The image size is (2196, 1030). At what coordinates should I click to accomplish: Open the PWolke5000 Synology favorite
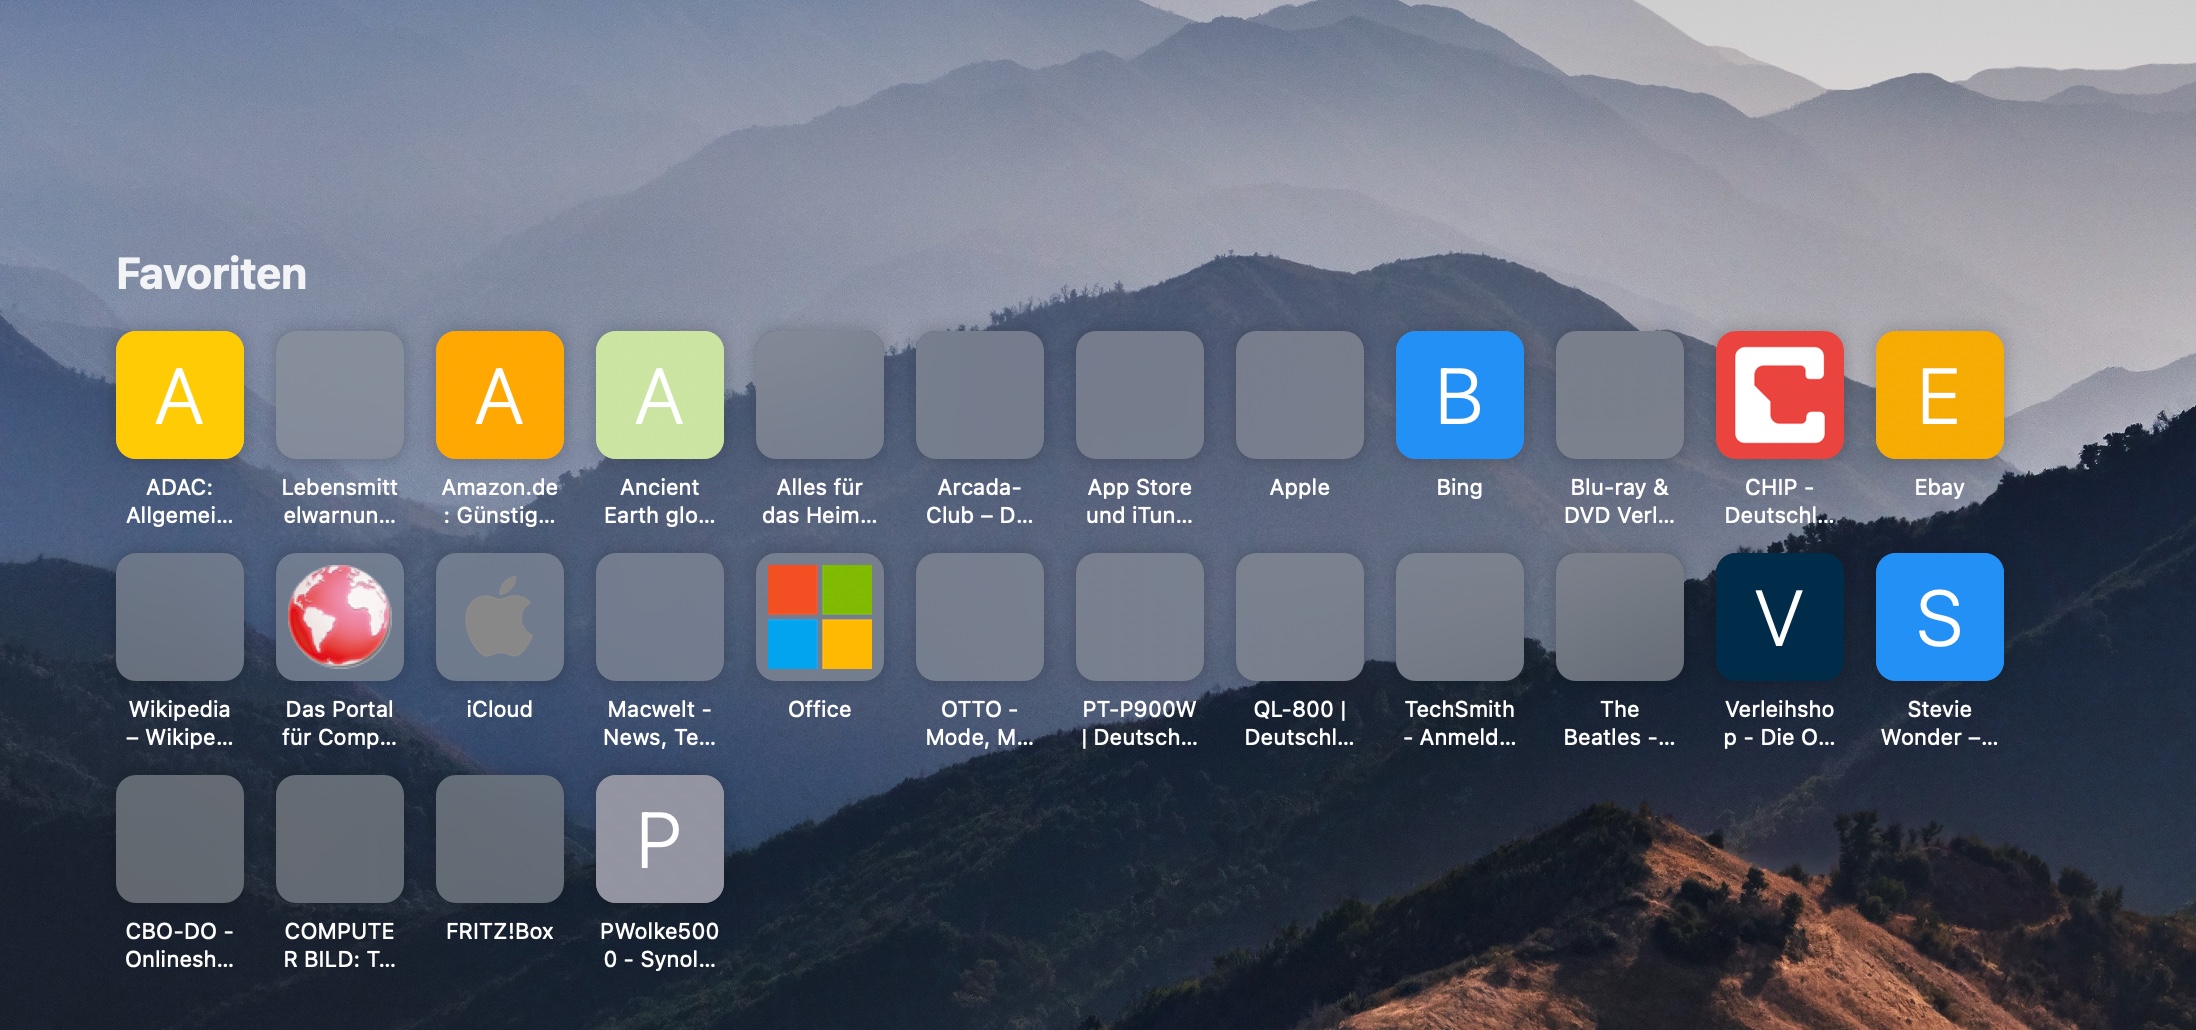[x=660, y=839]
